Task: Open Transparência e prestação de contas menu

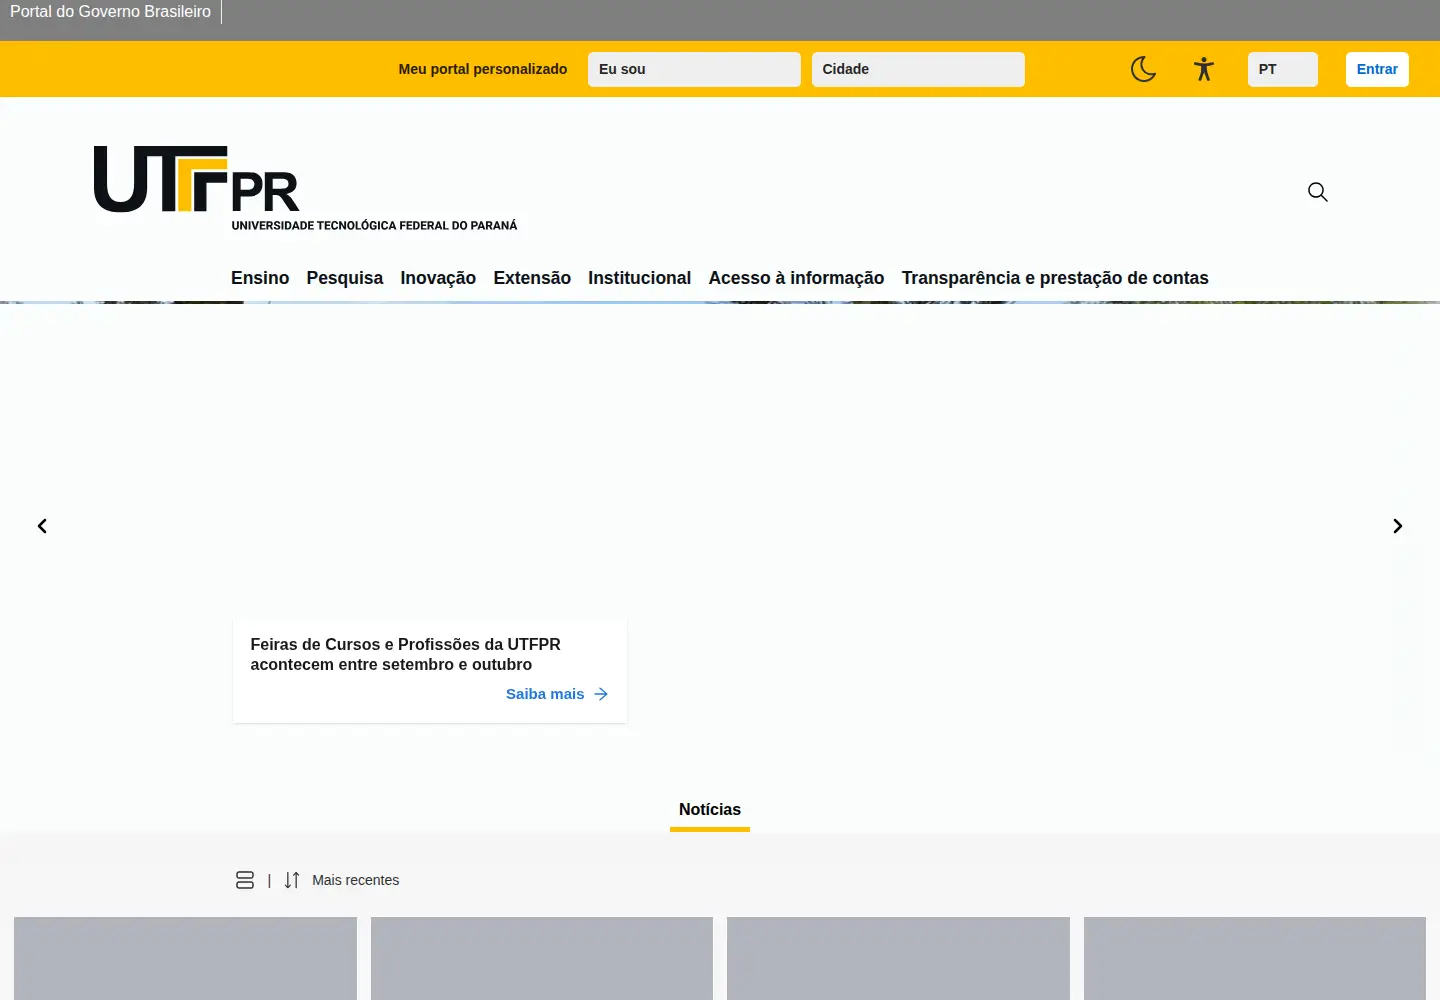Action: click(x=1055, y=278)
